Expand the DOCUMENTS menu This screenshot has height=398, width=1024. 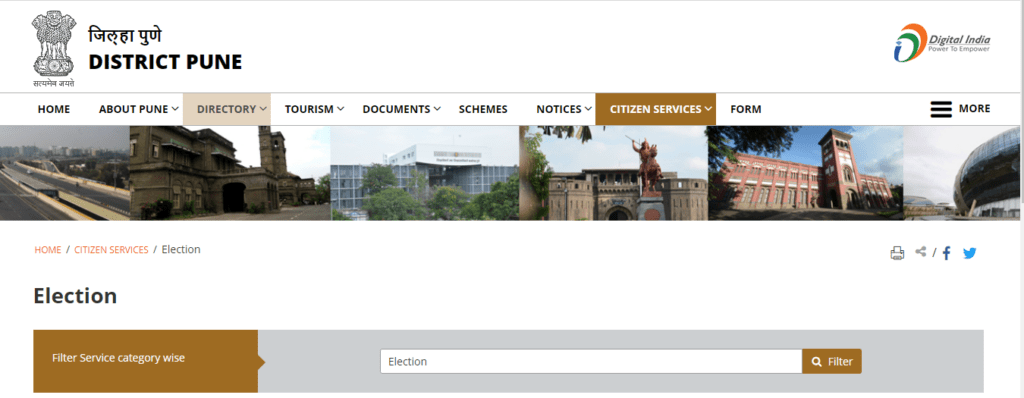(x=402, y=109)
